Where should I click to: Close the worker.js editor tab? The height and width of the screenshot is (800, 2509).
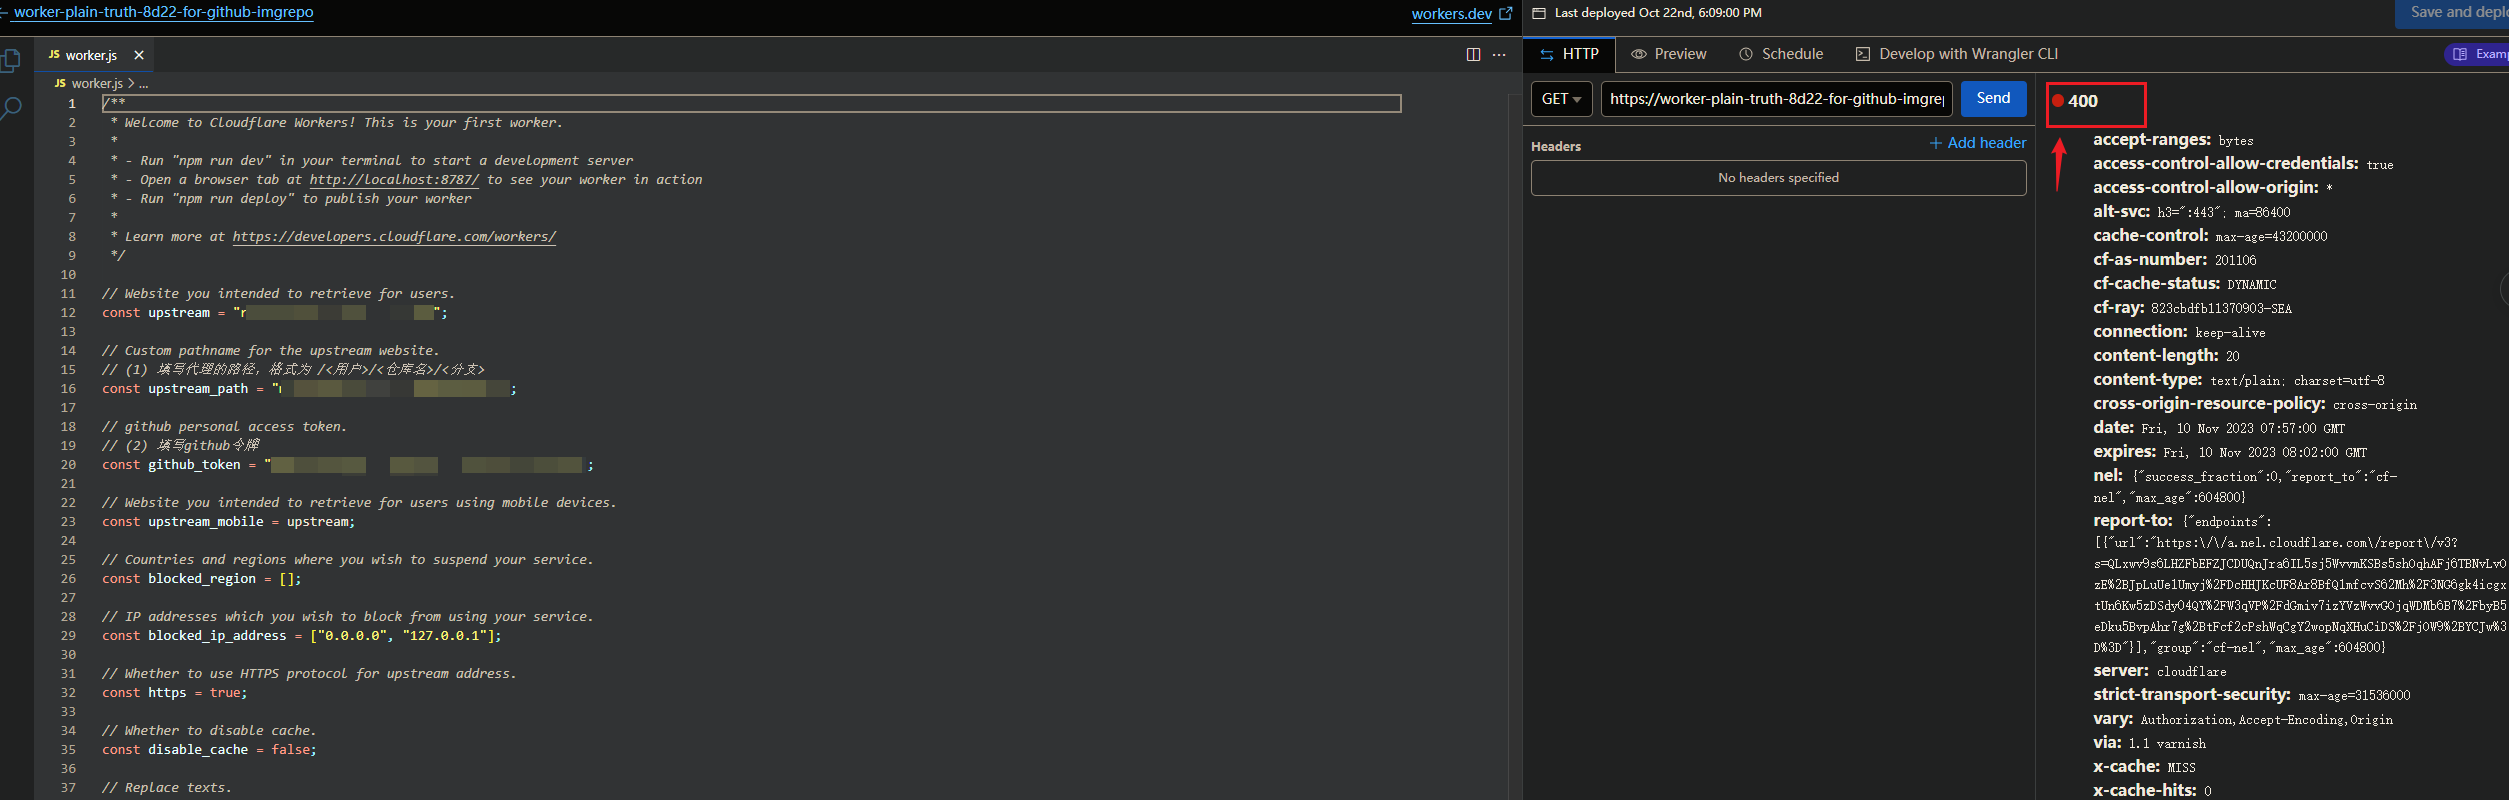[139, 55]
